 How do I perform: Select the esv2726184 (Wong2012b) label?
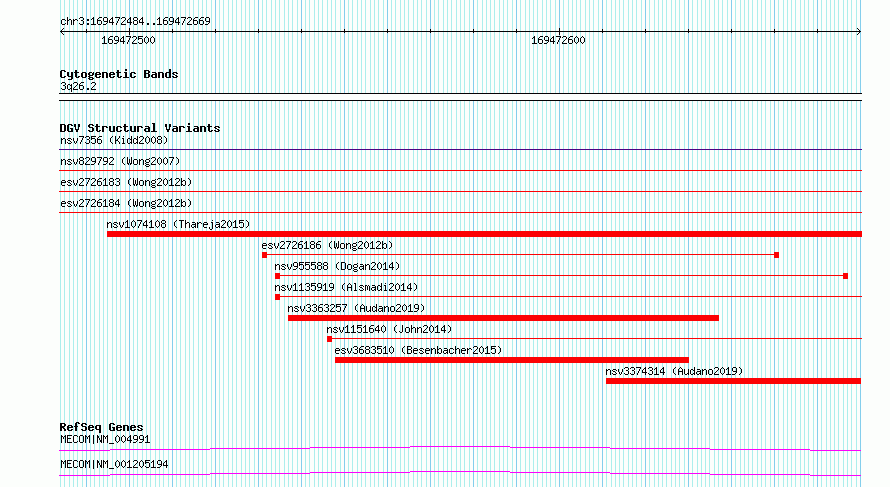pos(126,203)
